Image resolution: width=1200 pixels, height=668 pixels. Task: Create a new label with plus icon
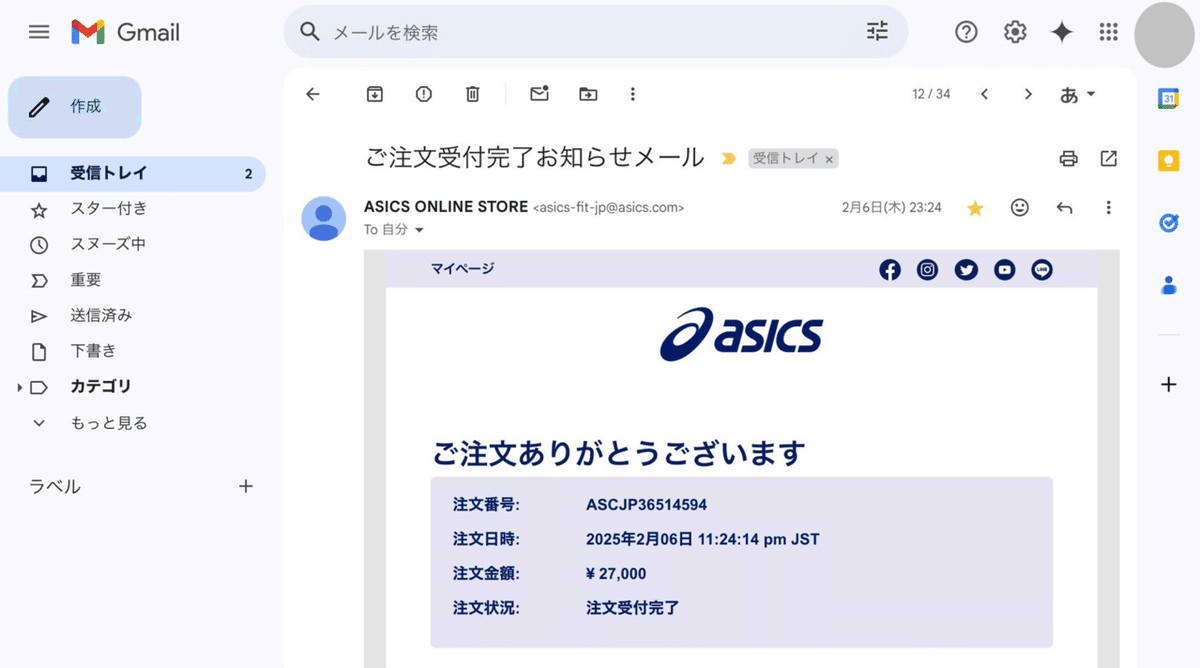coord(246,487)
